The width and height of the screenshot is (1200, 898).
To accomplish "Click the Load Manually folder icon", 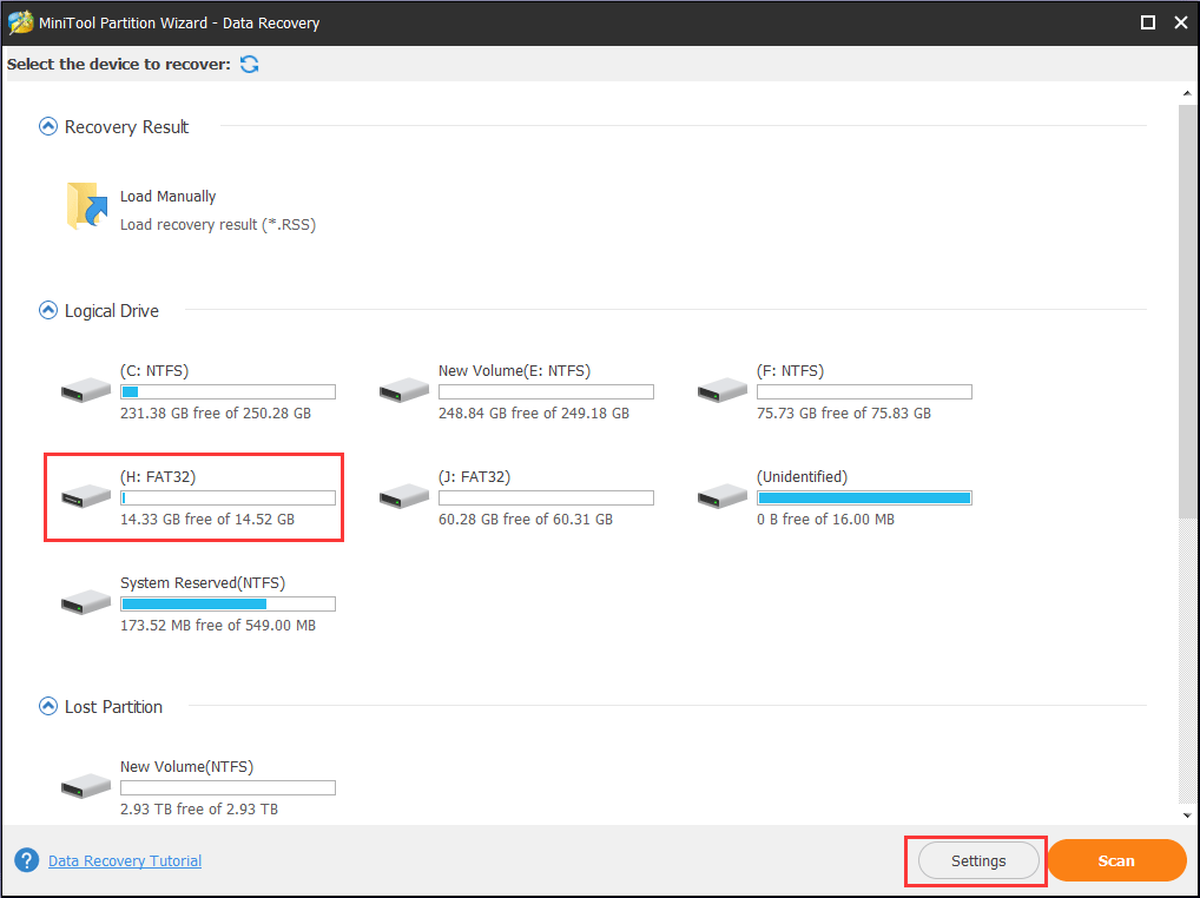I will click(87, 206).
